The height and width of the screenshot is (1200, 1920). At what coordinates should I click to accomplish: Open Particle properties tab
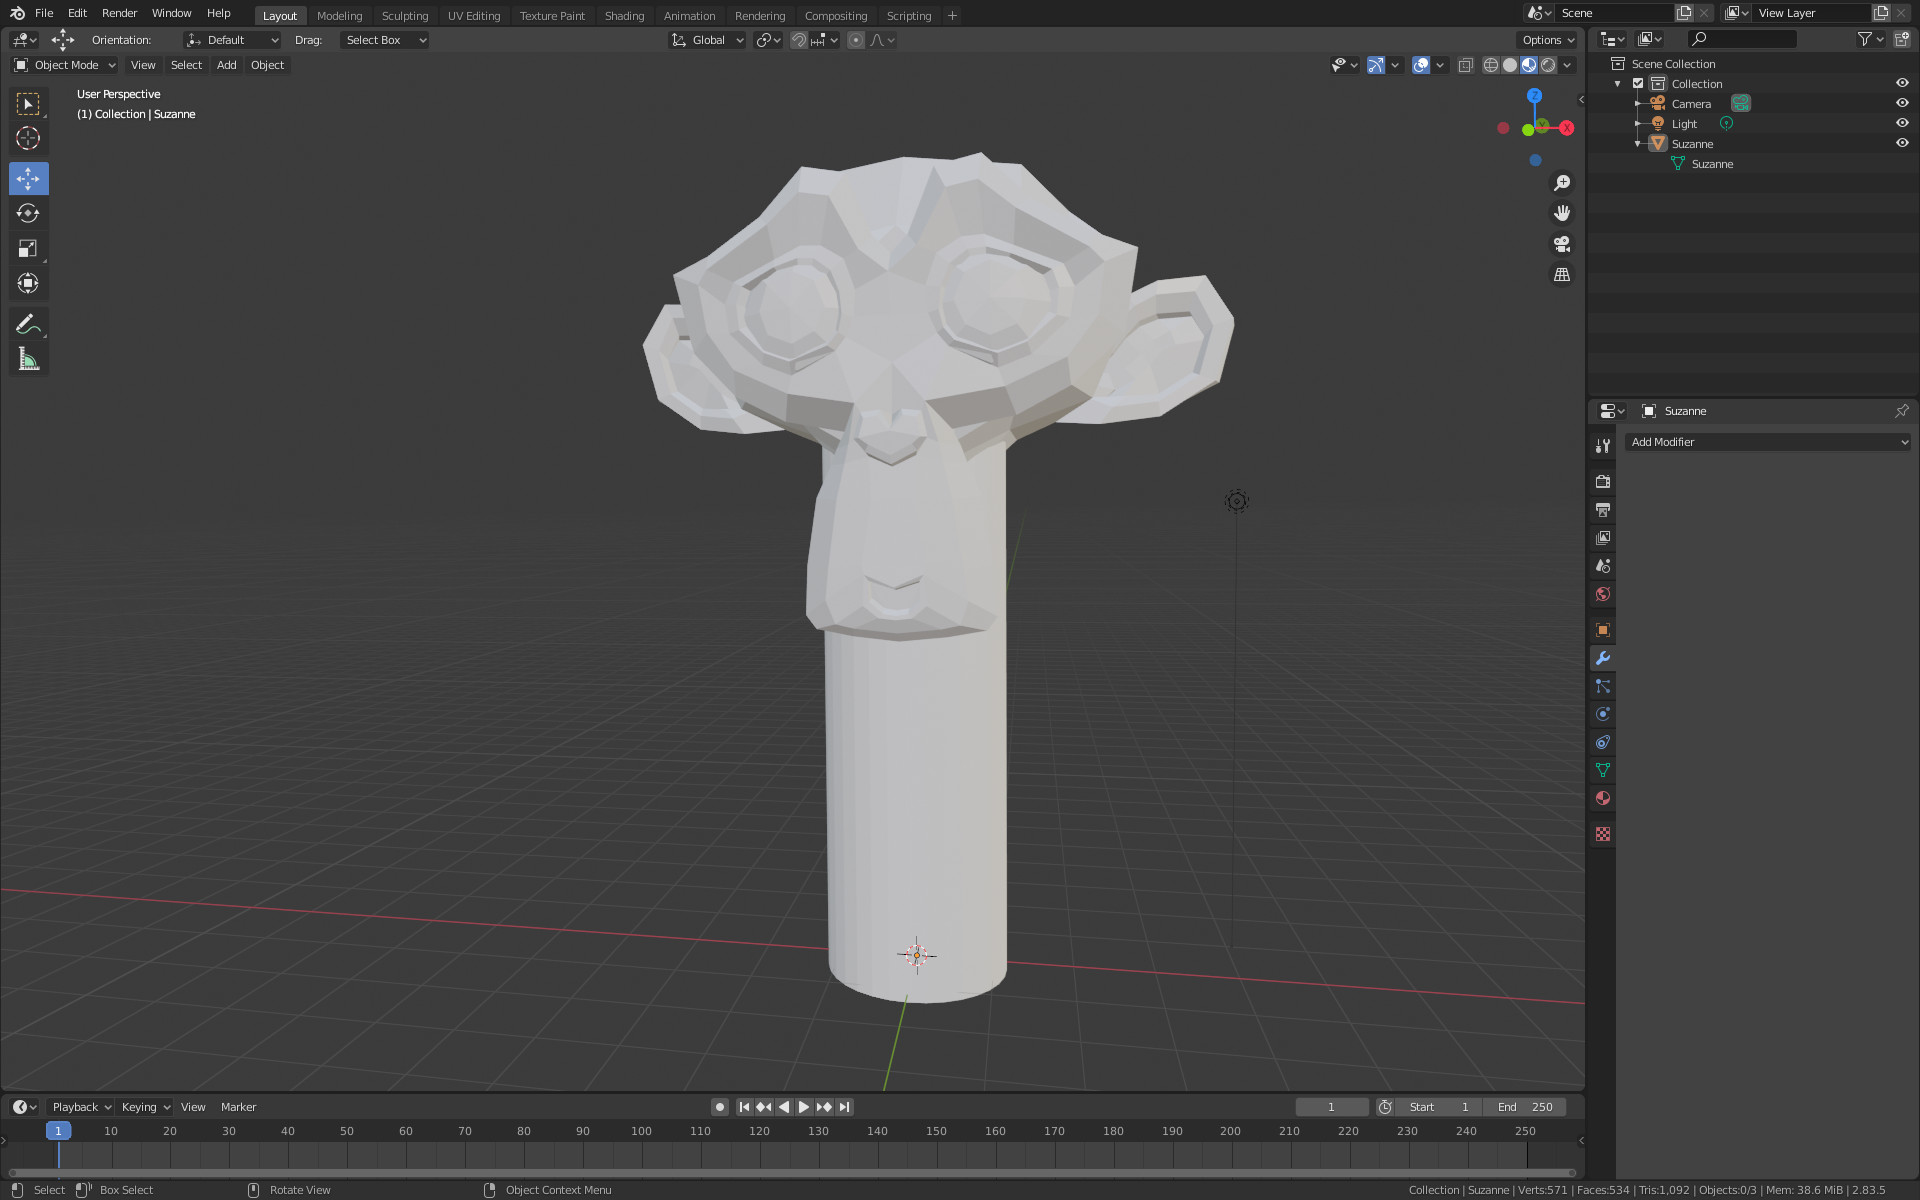click(1603, 686)
